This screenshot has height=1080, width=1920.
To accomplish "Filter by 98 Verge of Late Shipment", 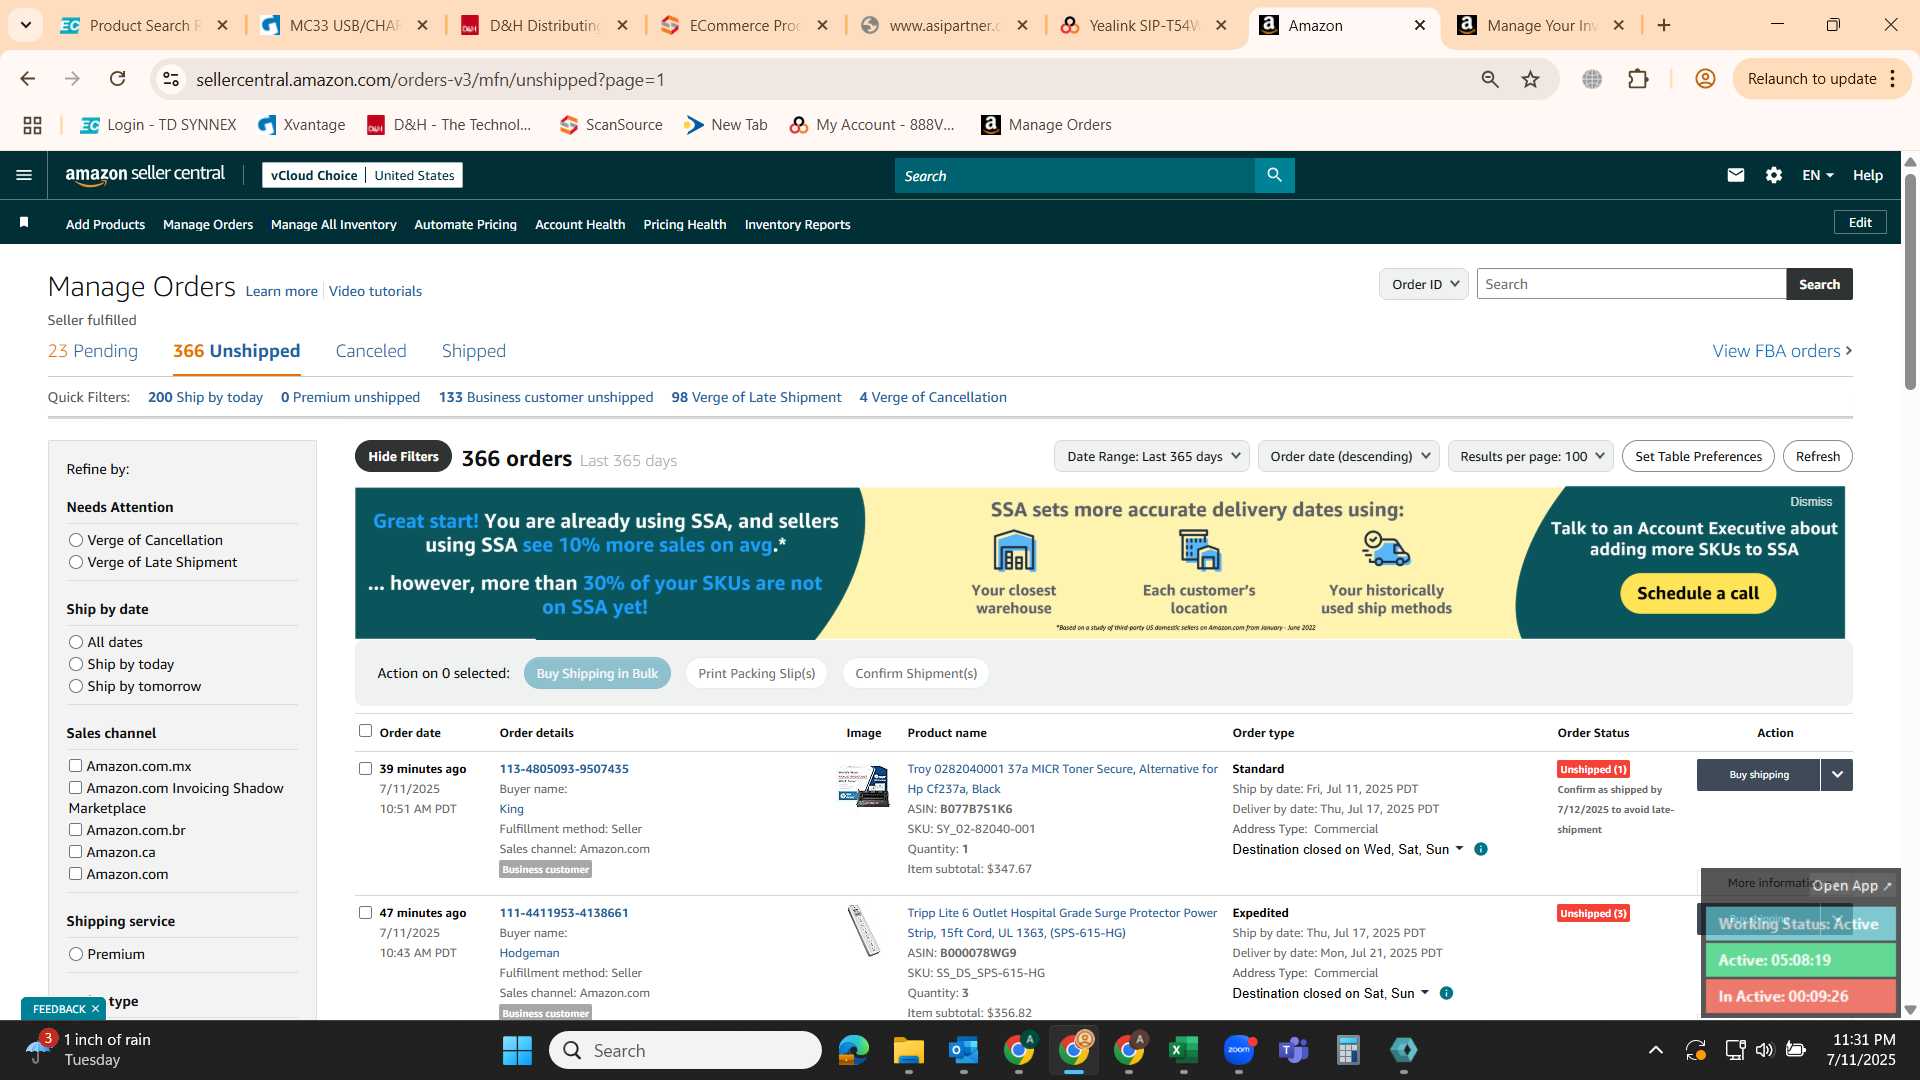I will [756, 397].
